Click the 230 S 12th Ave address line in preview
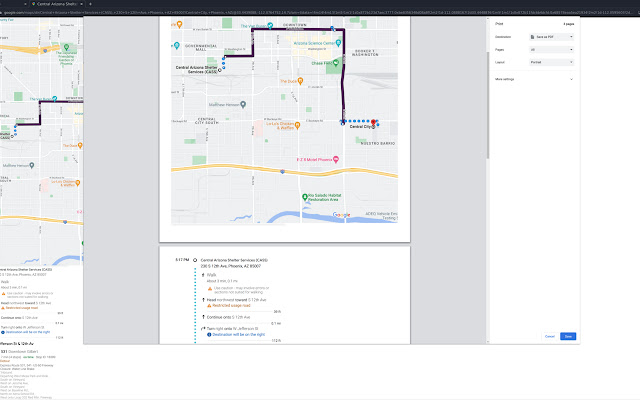 (x=231, y=266)
